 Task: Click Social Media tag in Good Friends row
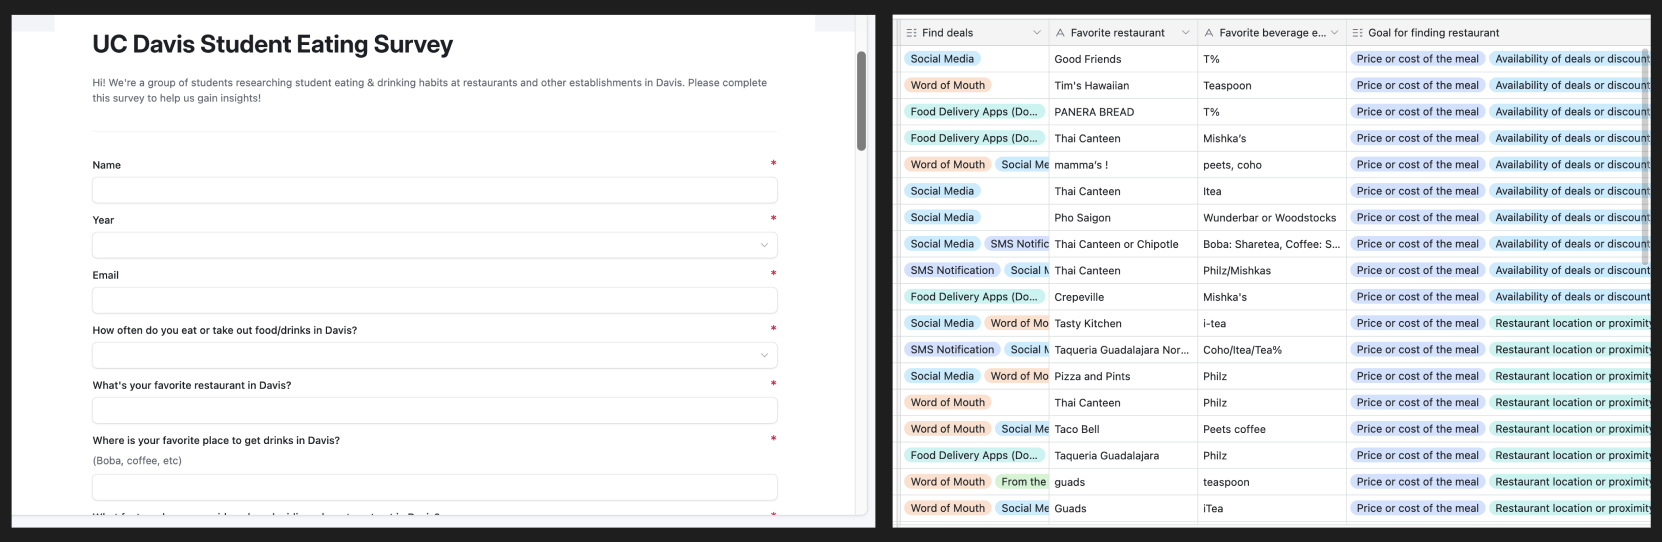[942, 59]
